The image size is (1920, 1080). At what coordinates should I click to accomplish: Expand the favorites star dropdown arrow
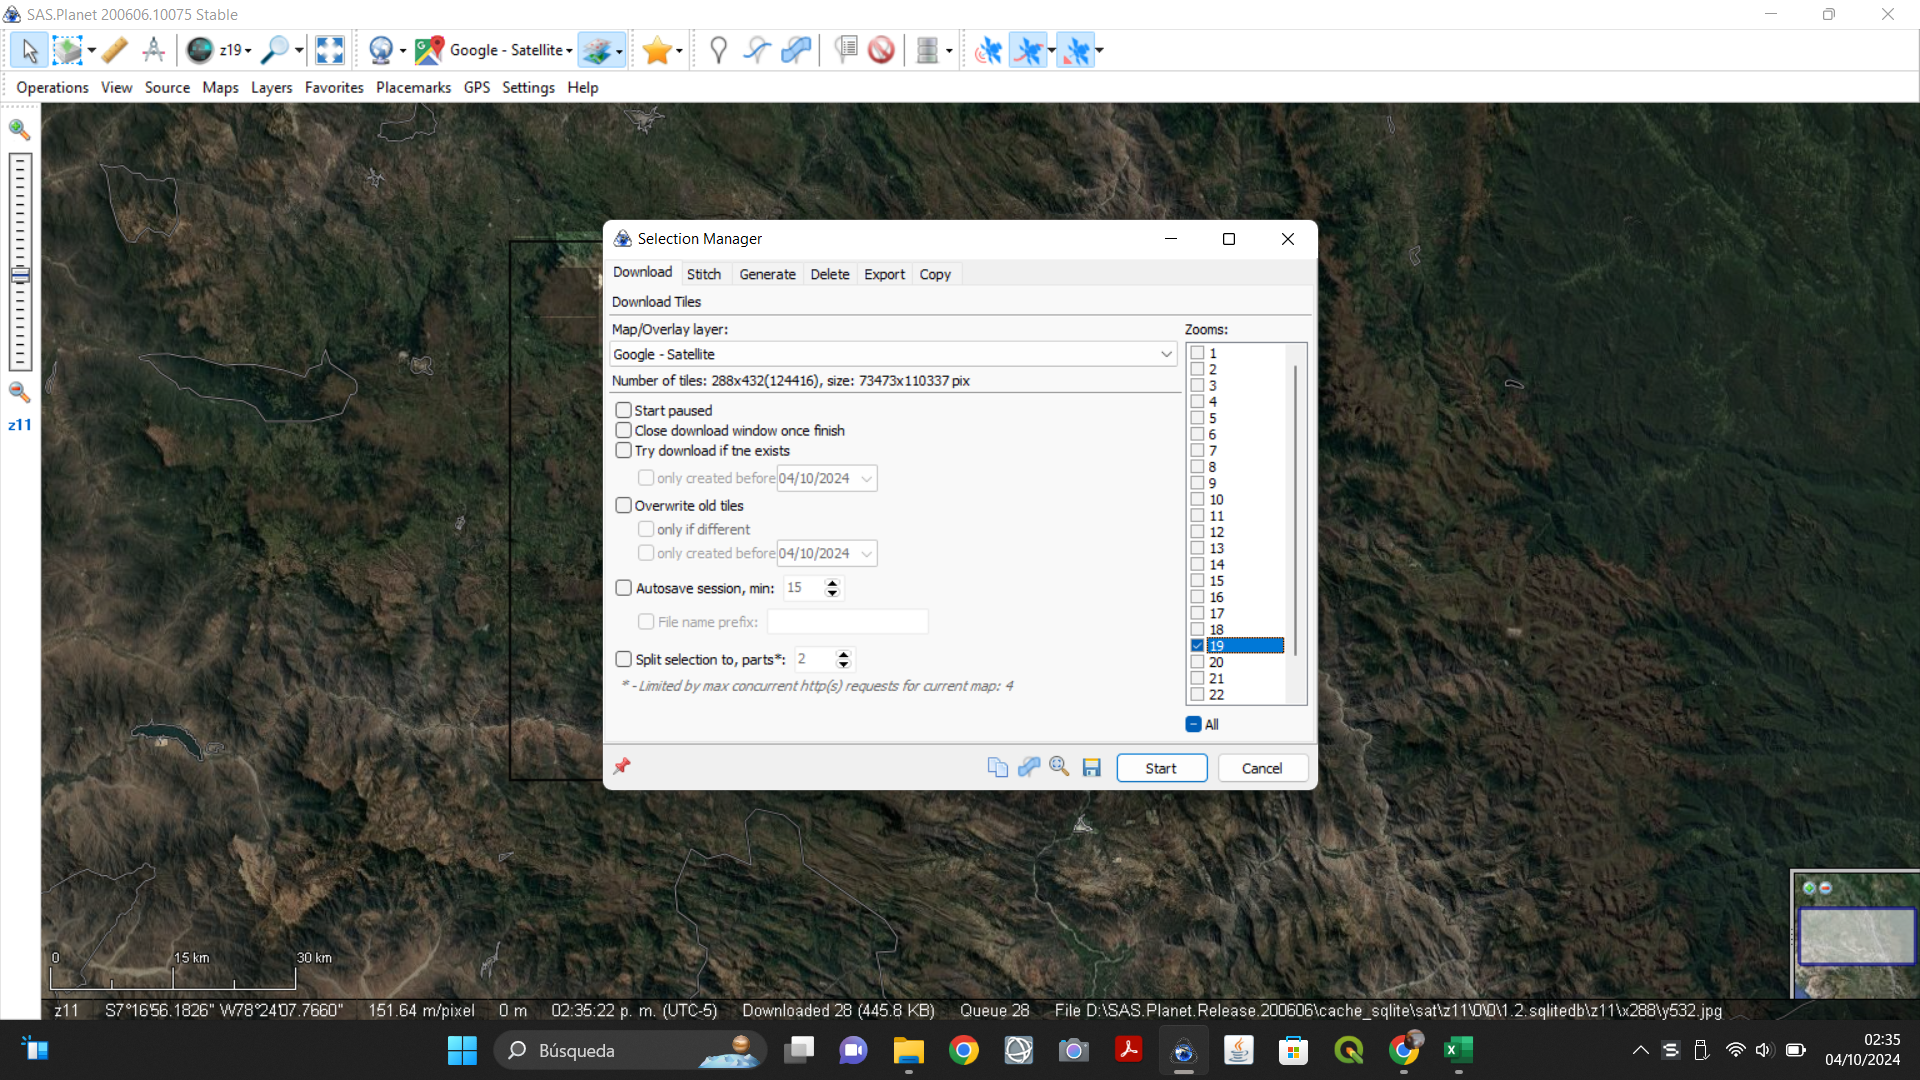pyautogui.click(x=679, y=50)
